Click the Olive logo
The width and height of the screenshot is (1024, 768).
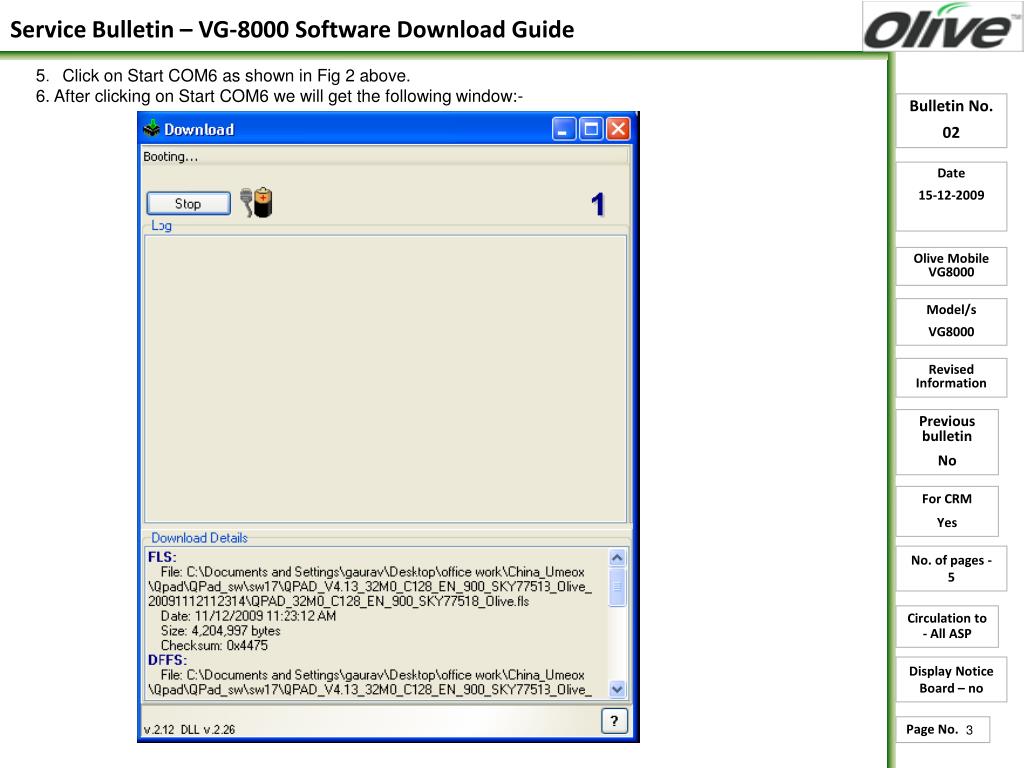coord(942,27)
